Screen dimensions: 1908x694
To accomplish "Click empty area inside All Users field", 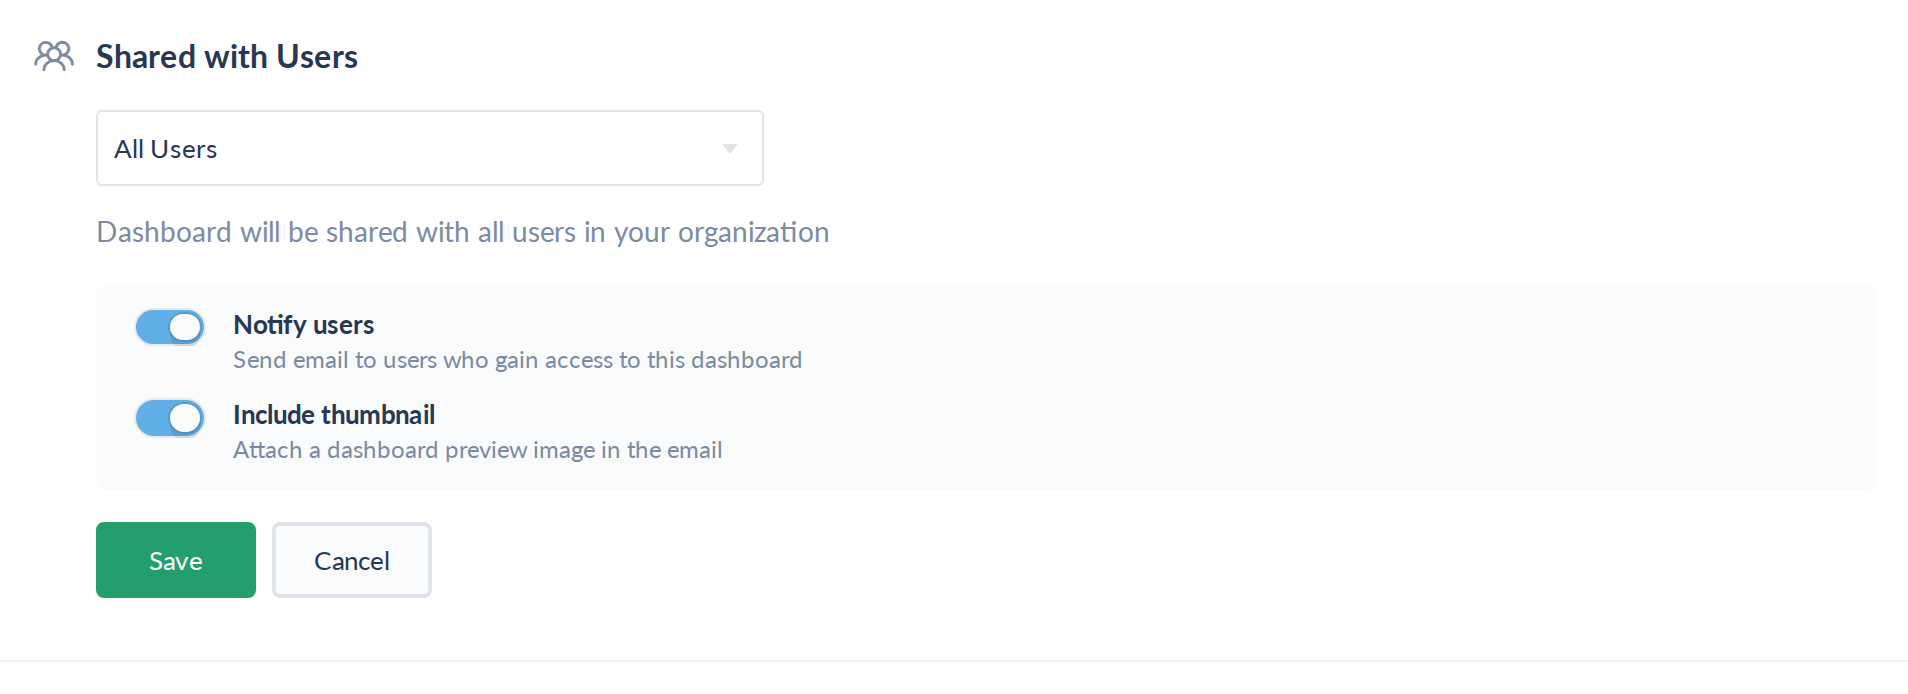I will click(470, 148).
